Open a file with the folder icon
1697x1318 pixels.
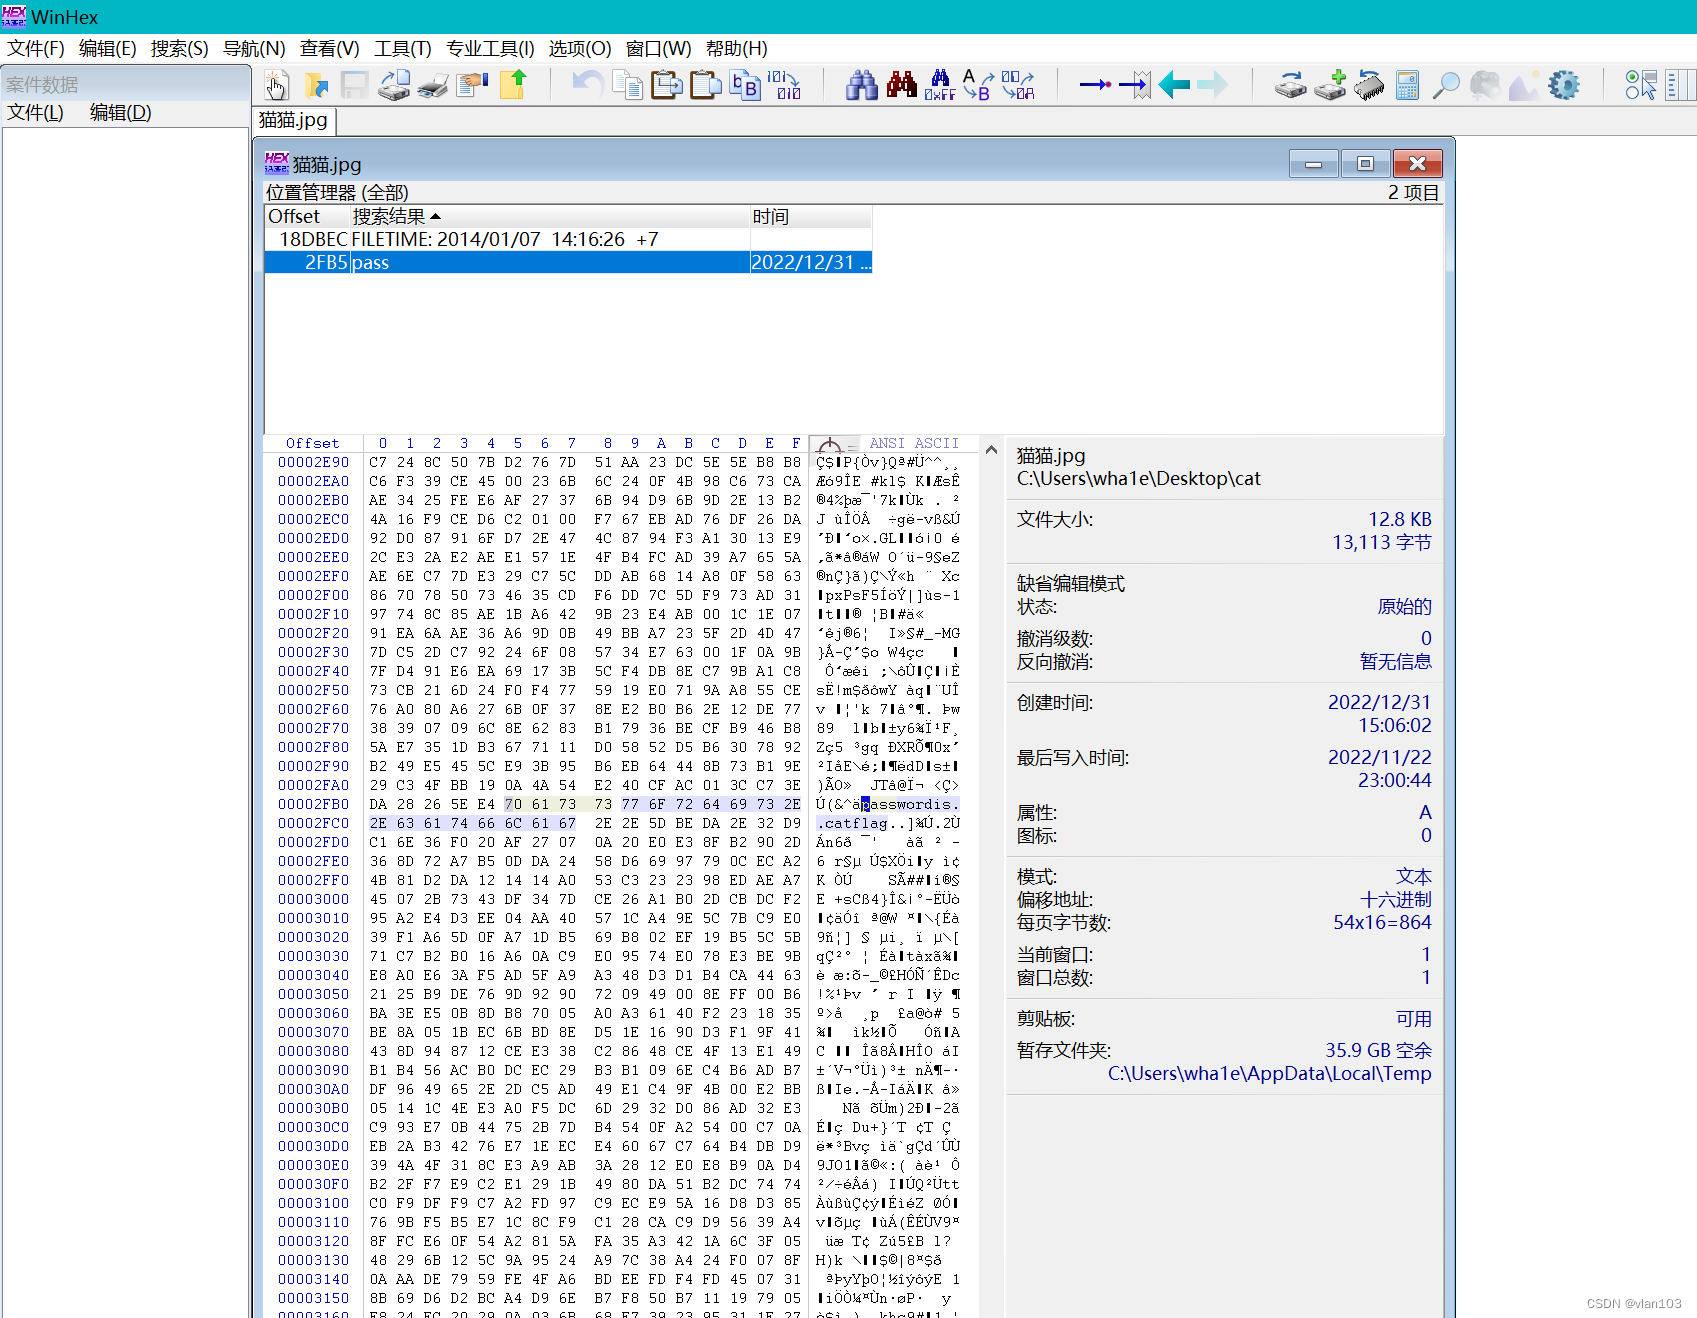(317, 85)
